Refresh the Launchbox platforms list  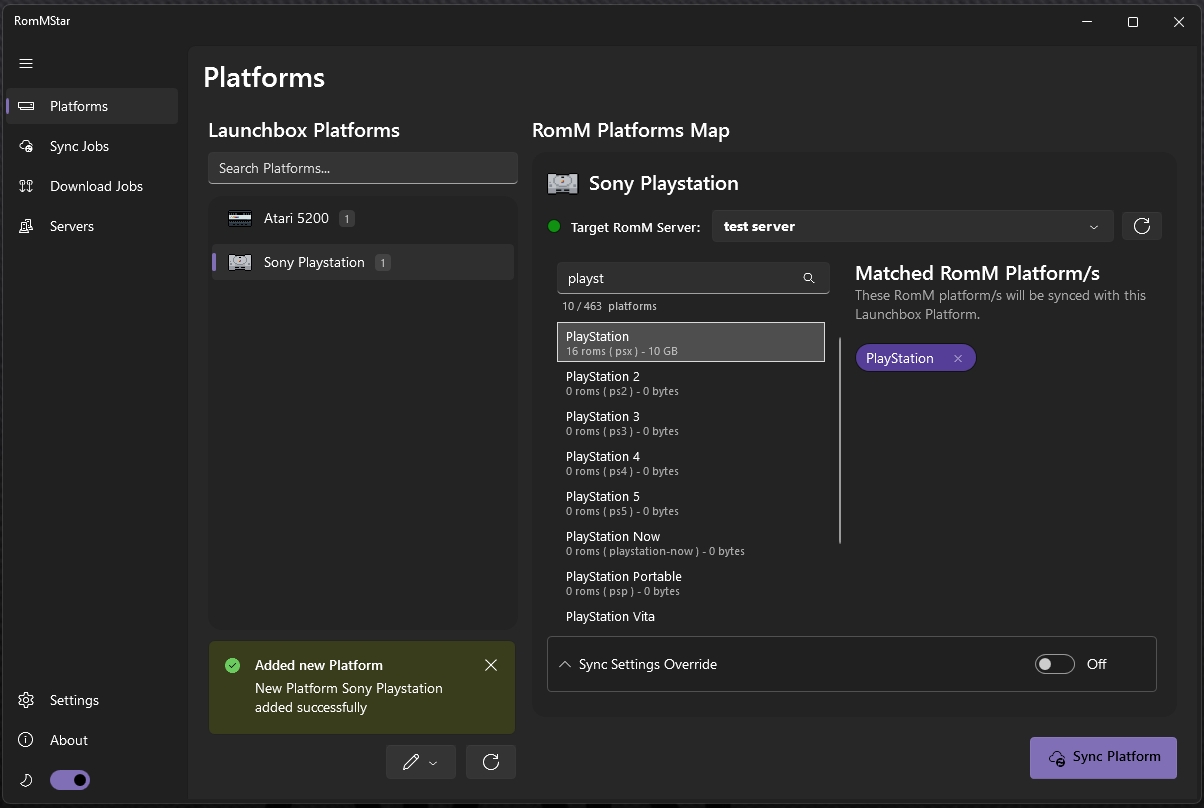coord(491,762)
